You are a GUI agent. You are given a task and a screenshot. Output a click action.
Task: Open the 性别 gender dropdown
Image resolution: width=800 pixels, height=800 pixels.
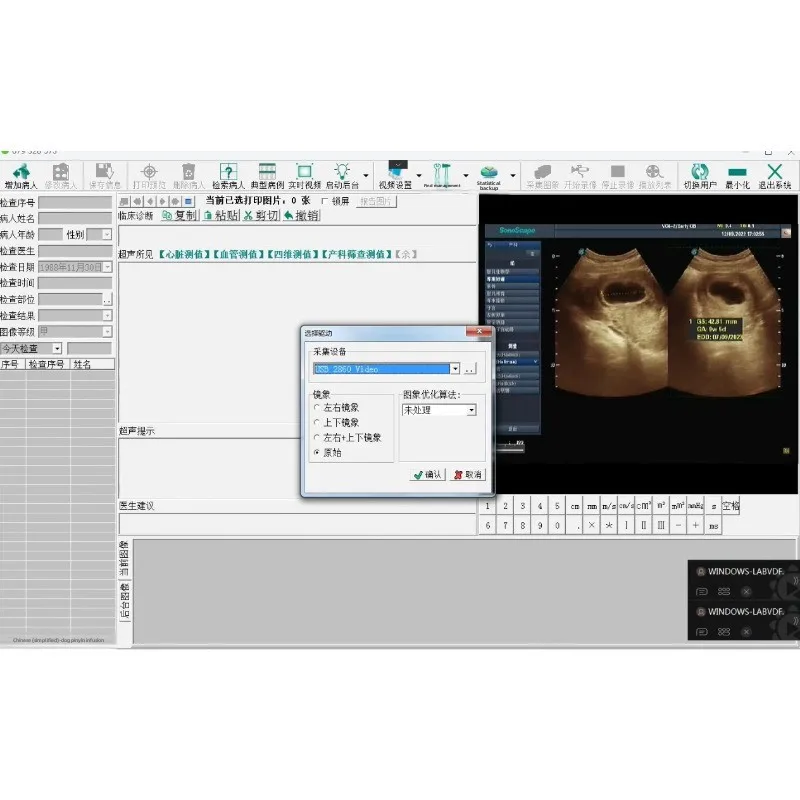click(x=107, y=235)
